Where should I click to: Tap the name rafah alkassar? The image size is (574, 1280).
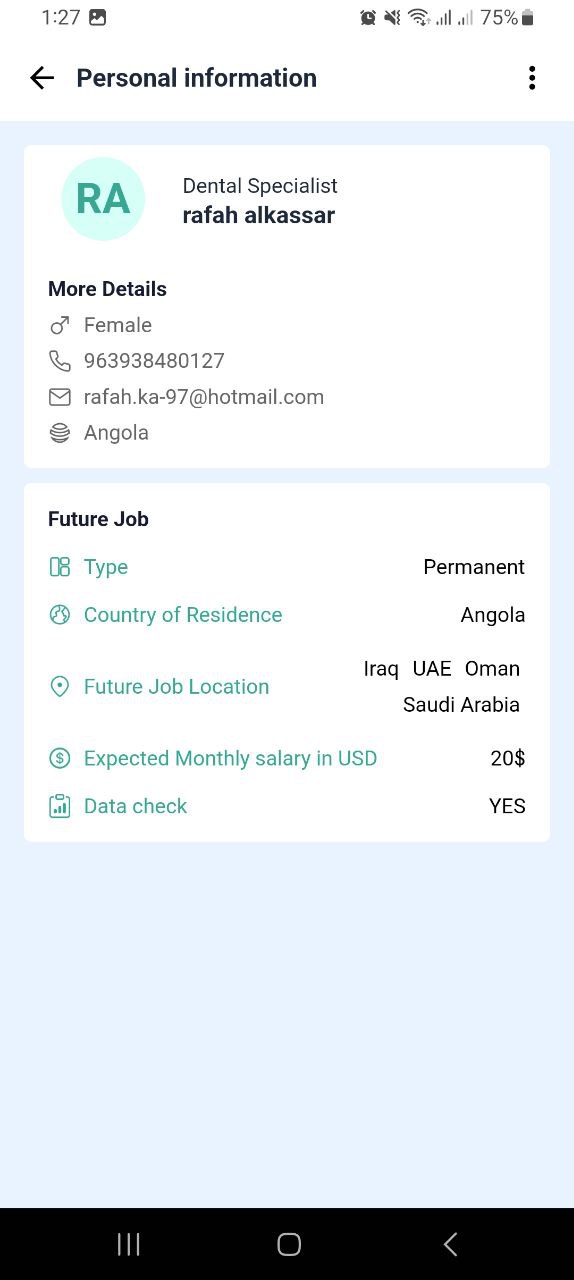click(x=259, y=215)
